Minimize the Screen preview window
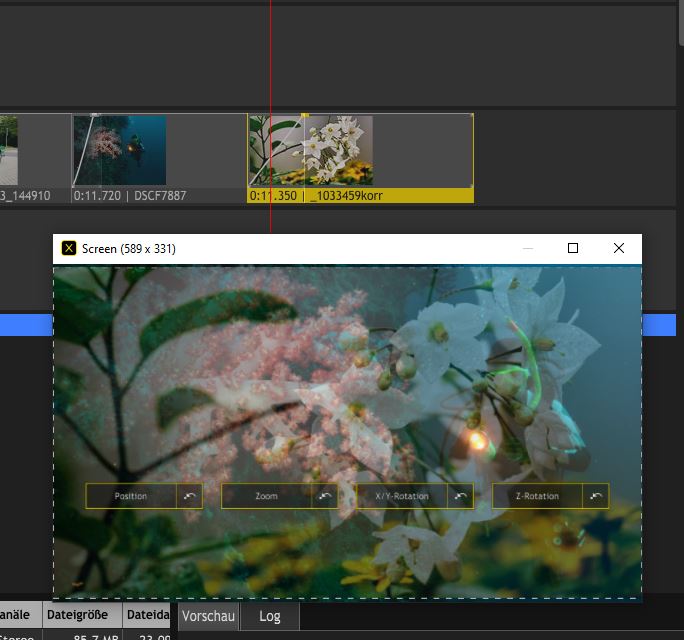The image size is (684, 640). pos(528,249)
